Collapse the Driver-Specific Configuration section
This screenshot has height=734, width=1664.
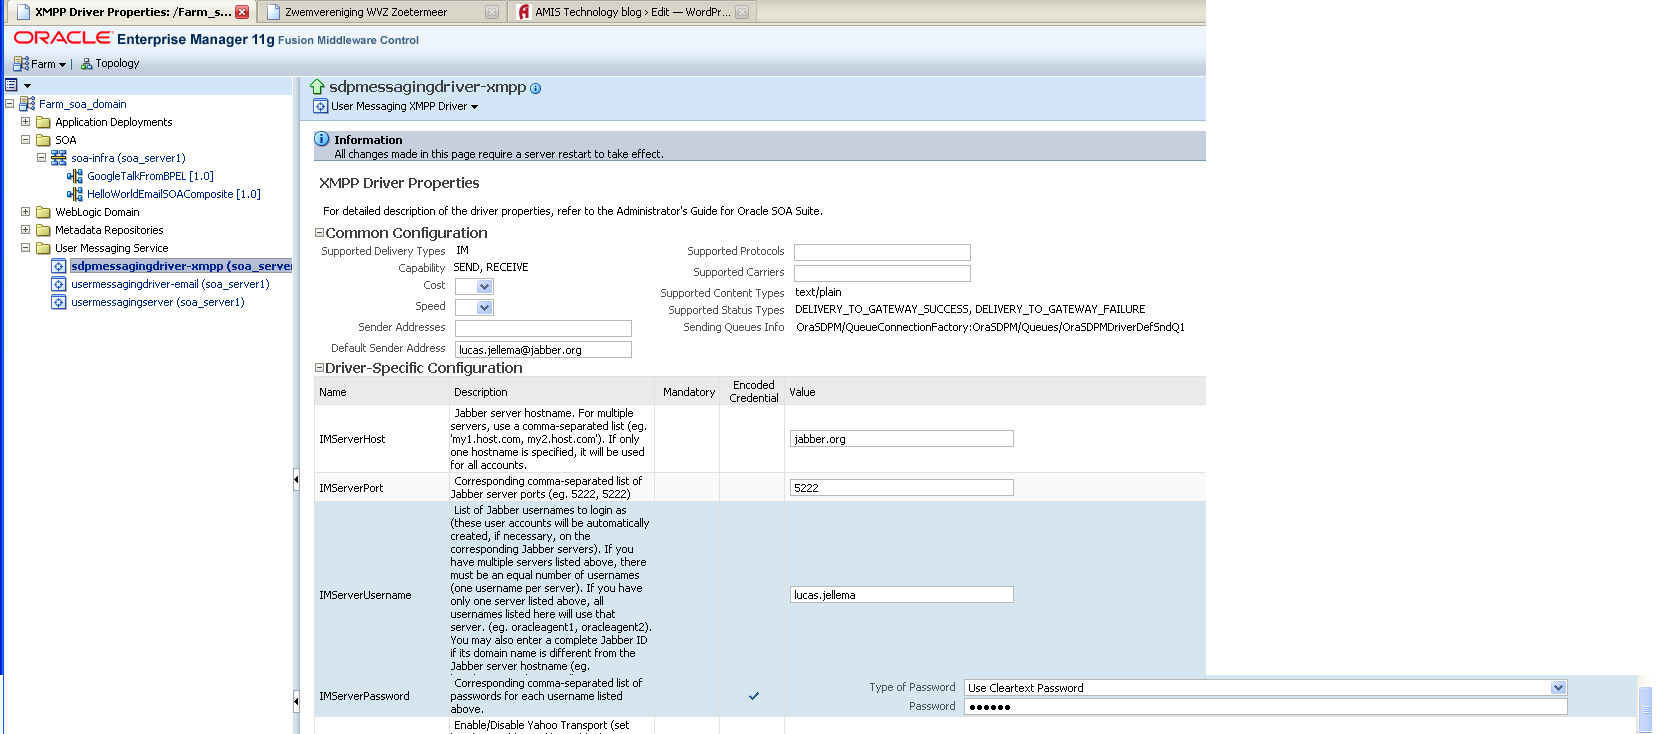[x=319, y=368]
